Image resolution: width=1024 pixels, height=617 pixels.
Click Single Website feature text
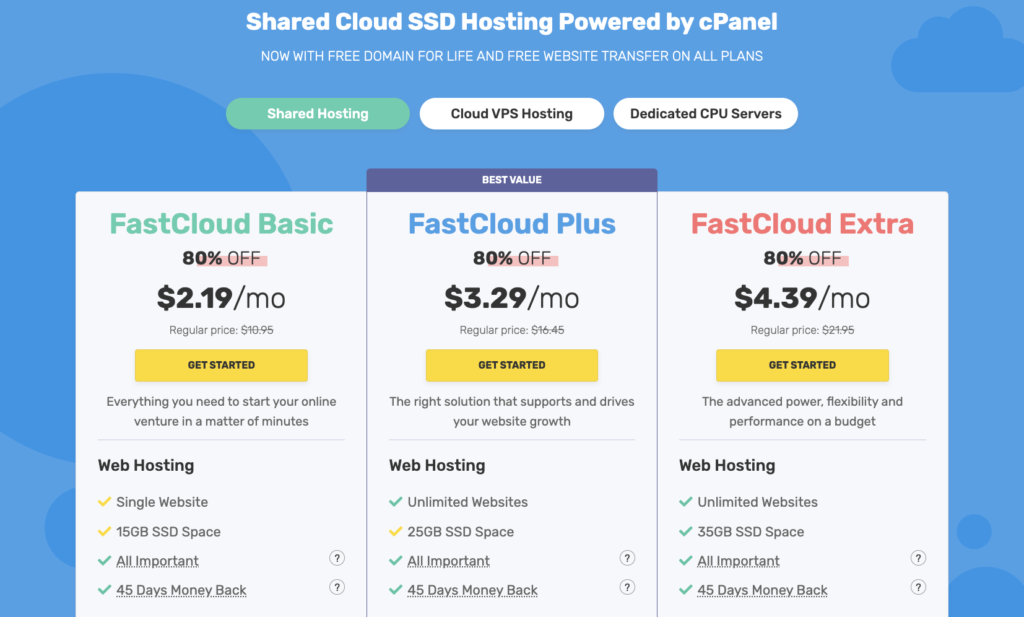[162, 502]
